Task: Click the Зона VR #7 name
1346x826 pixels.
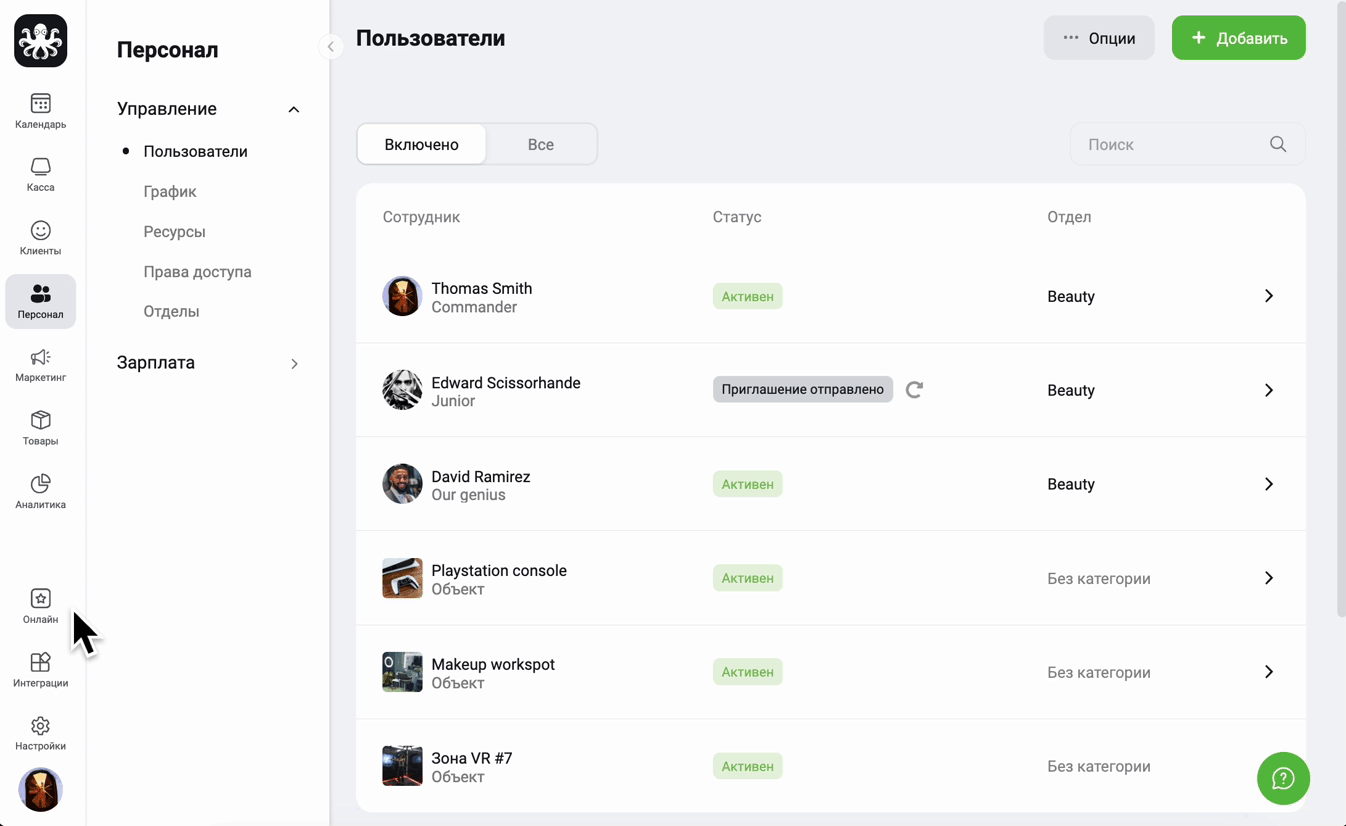Action: pos(472,758)
